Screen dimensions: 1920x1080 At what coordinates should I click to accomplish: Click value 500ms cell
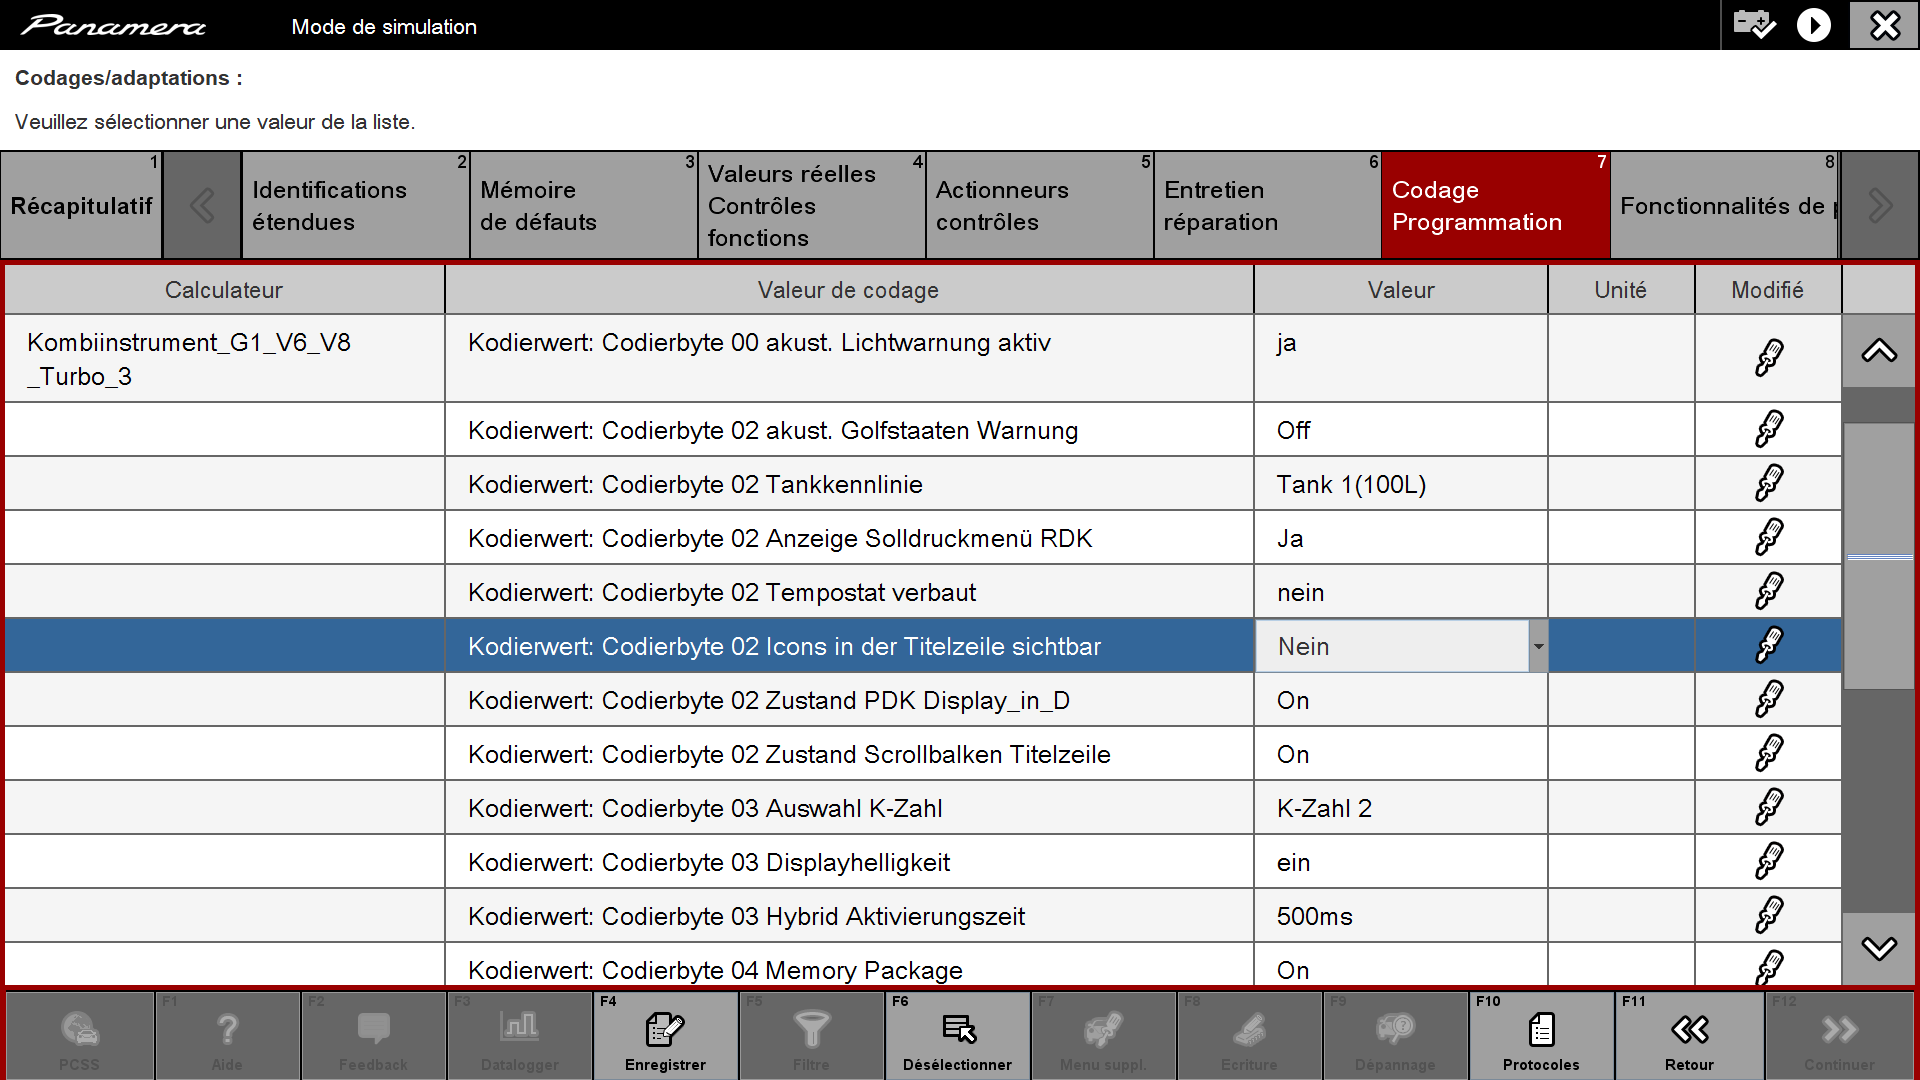(1401, 916)
